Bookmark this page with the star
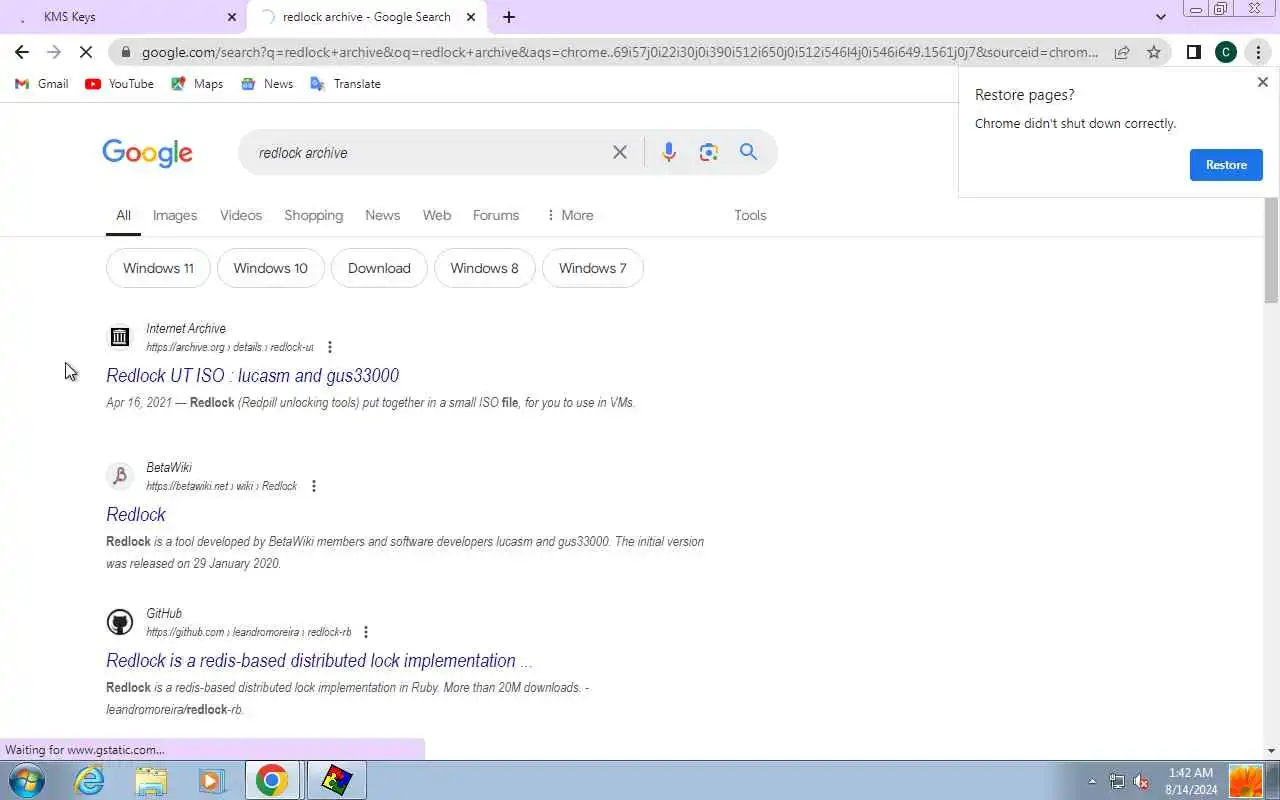This screenshot has height=800, width=1280. tap(1154, 52)
